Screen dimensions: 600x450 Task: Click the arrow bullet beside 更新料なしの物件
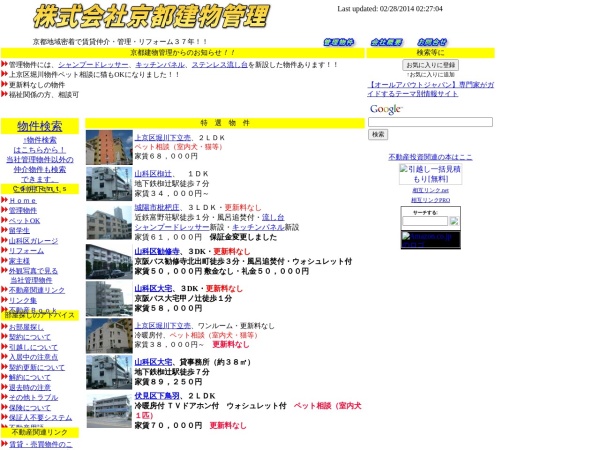point(4,85)
